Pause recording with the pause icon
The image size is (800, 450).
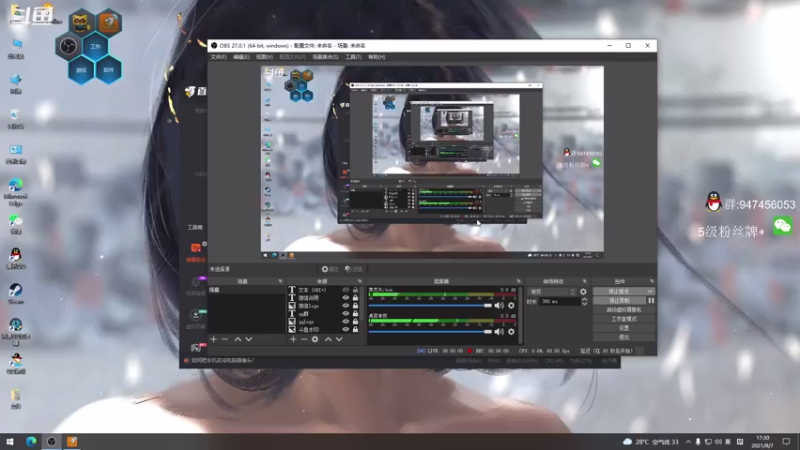pyautogui.click(x=651, y=301)
